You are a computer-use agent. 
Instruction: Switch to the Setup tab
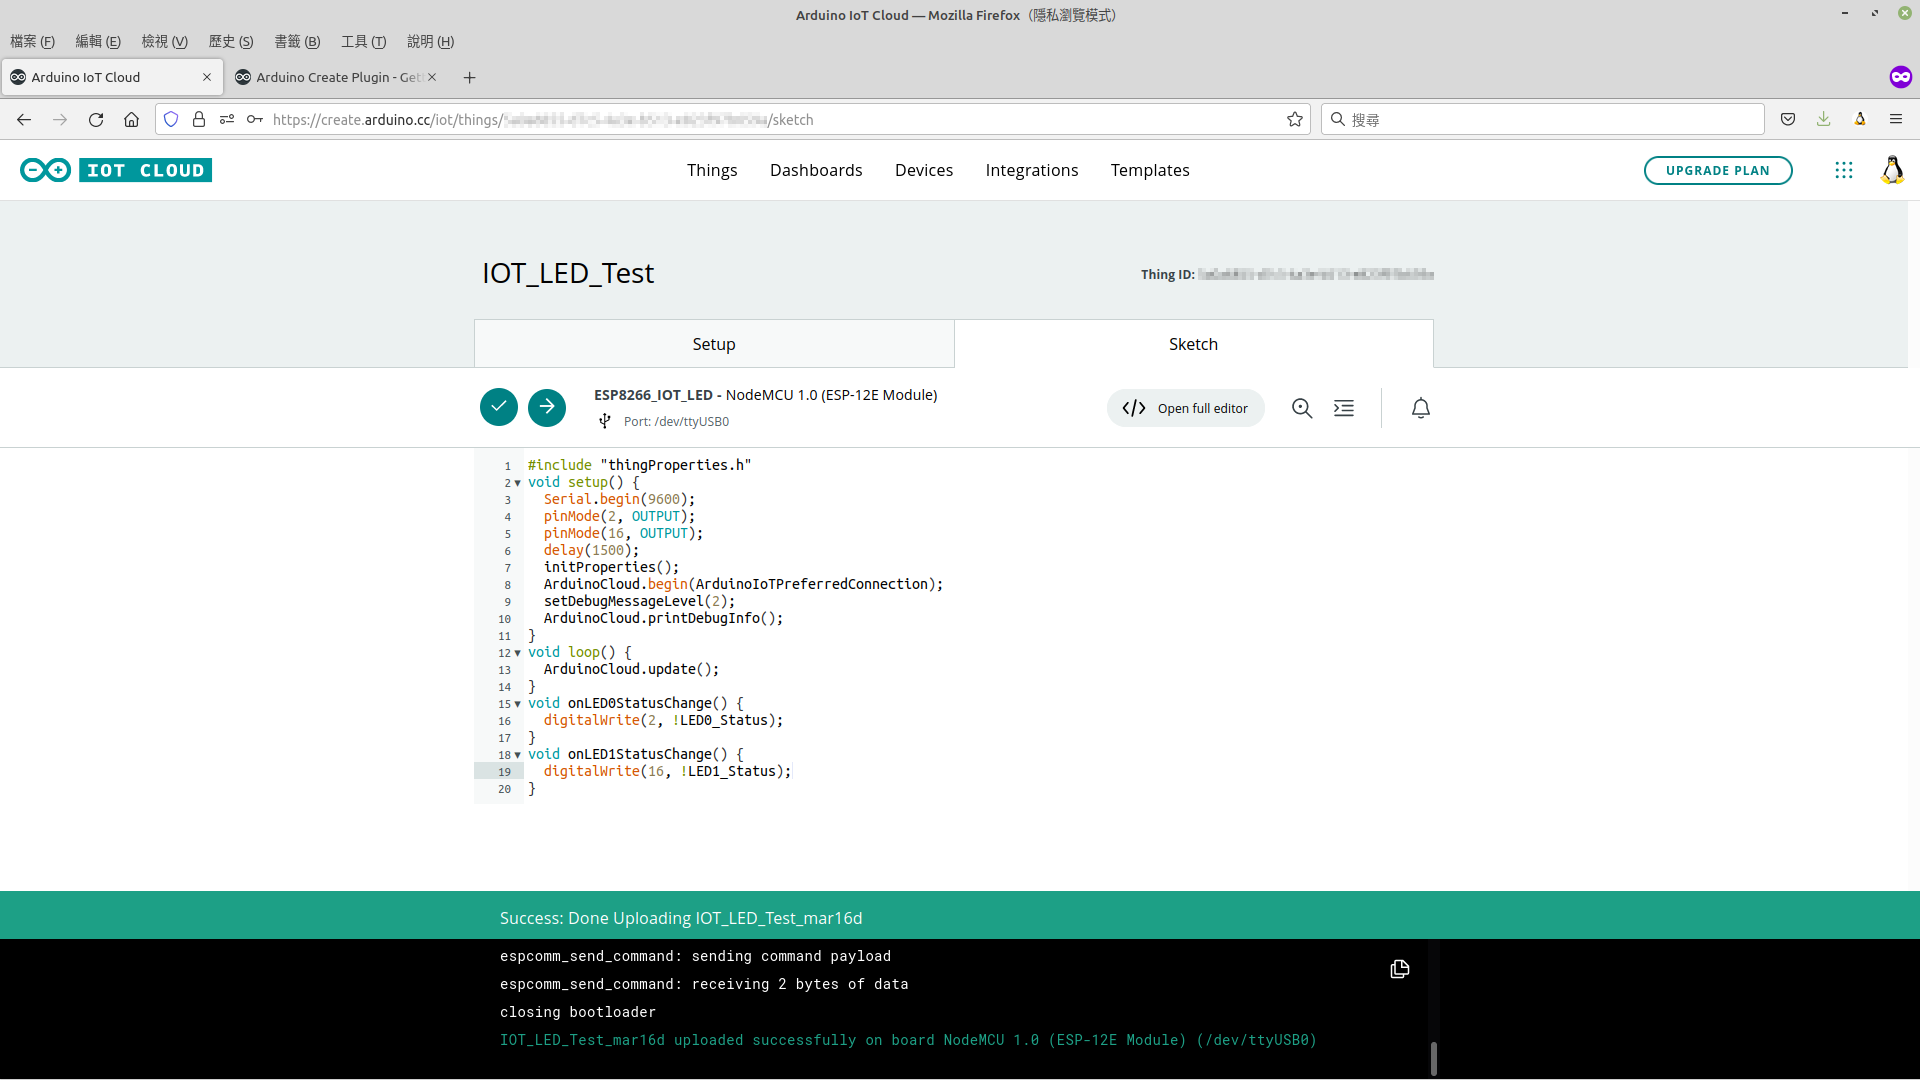(x=714, y=344)
